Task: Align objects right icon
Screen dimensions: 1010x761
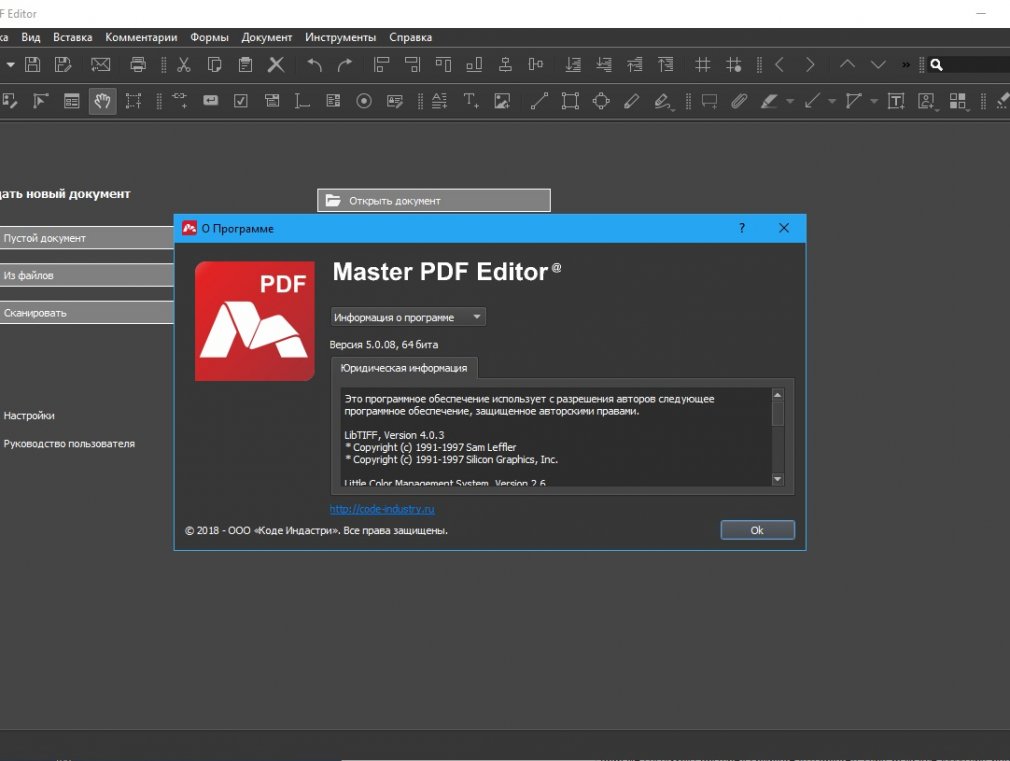Action: (412, 64)
